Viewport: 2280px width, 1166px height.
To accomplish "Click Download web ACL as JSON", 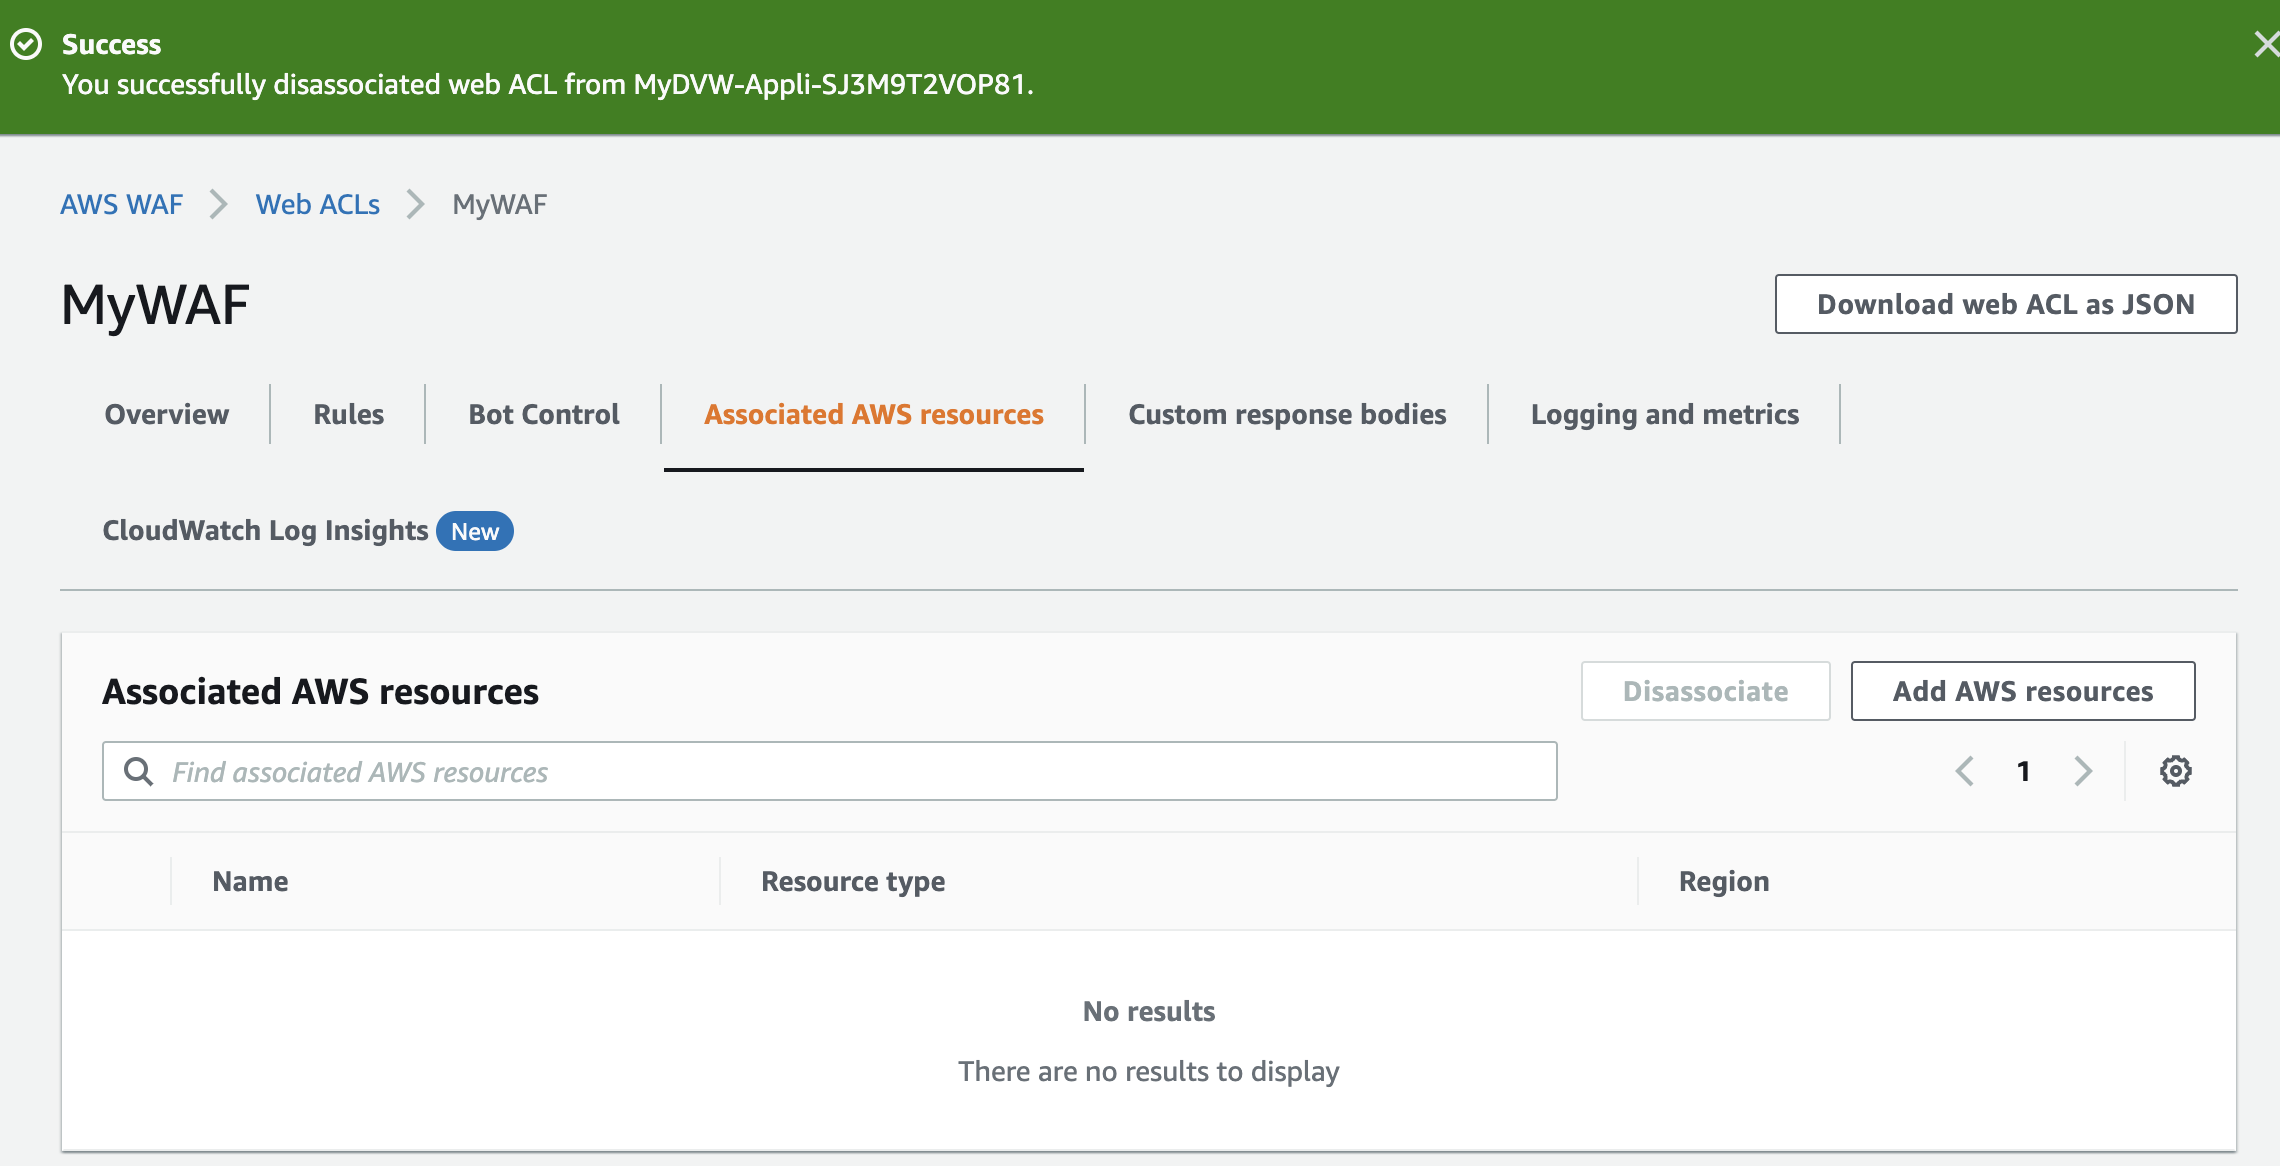I will coord(2005,304).
